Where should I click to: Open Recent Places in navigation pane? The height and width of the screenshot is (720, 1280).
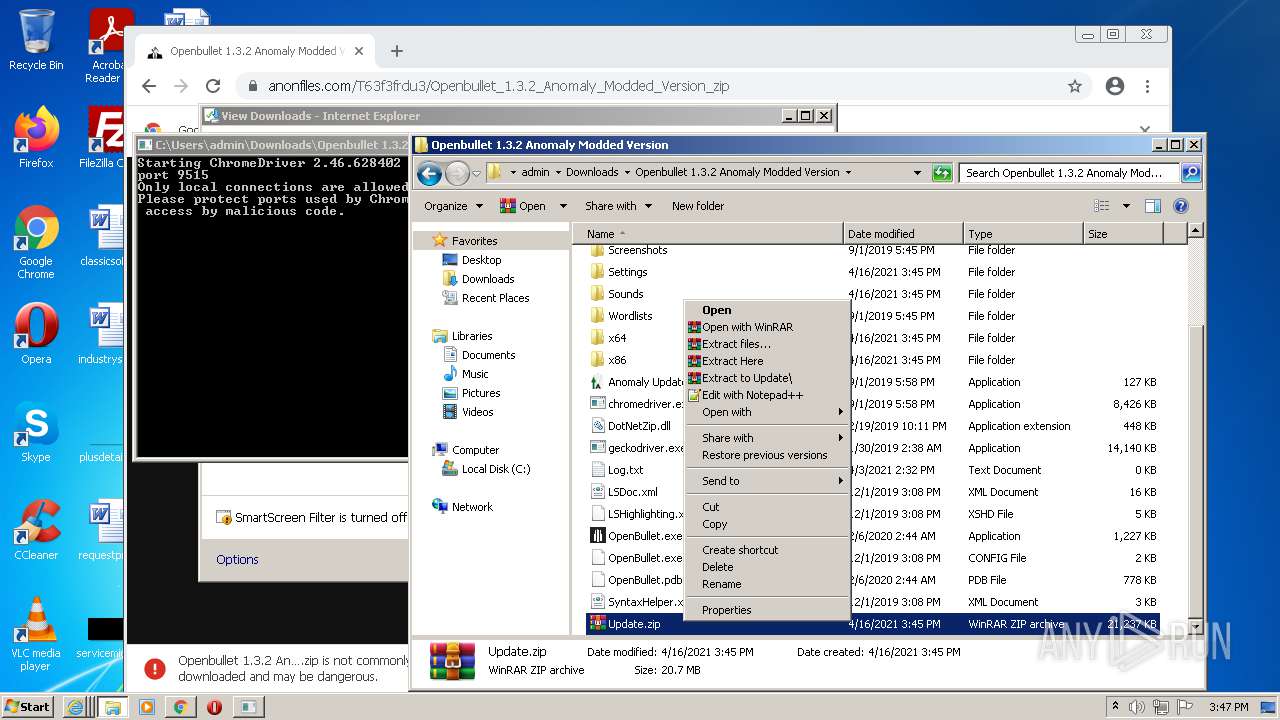tap(495, 298)
